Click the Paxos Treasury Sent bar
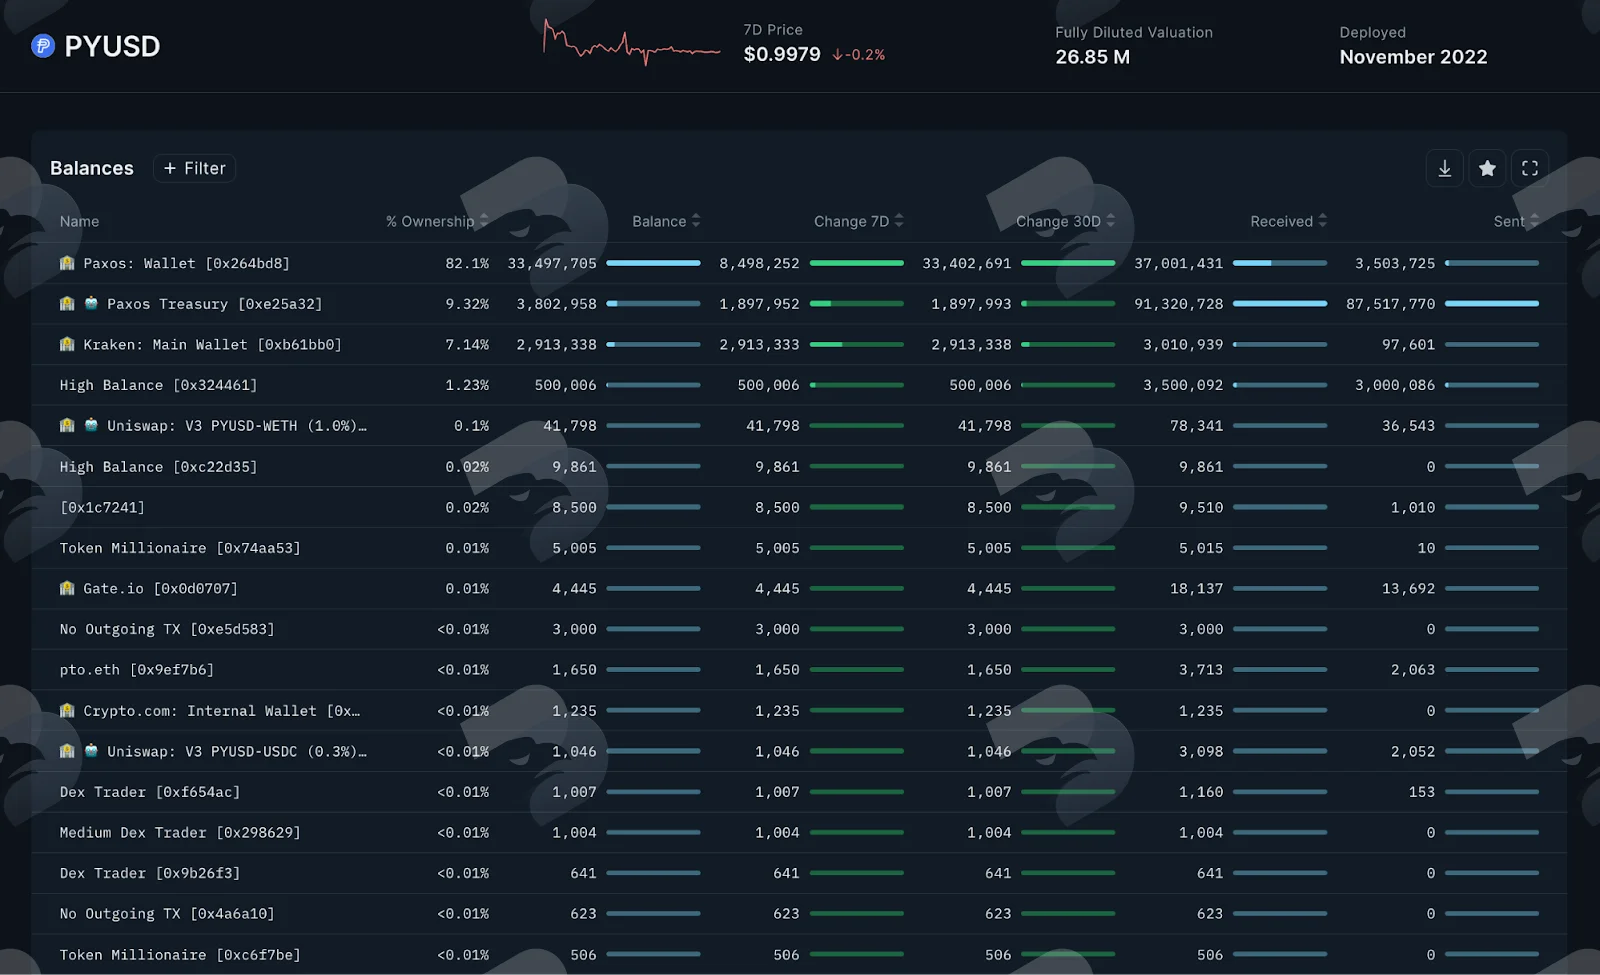This screenshot has width=1600, height=975. pyautogui.click(x=1492, y=303)
